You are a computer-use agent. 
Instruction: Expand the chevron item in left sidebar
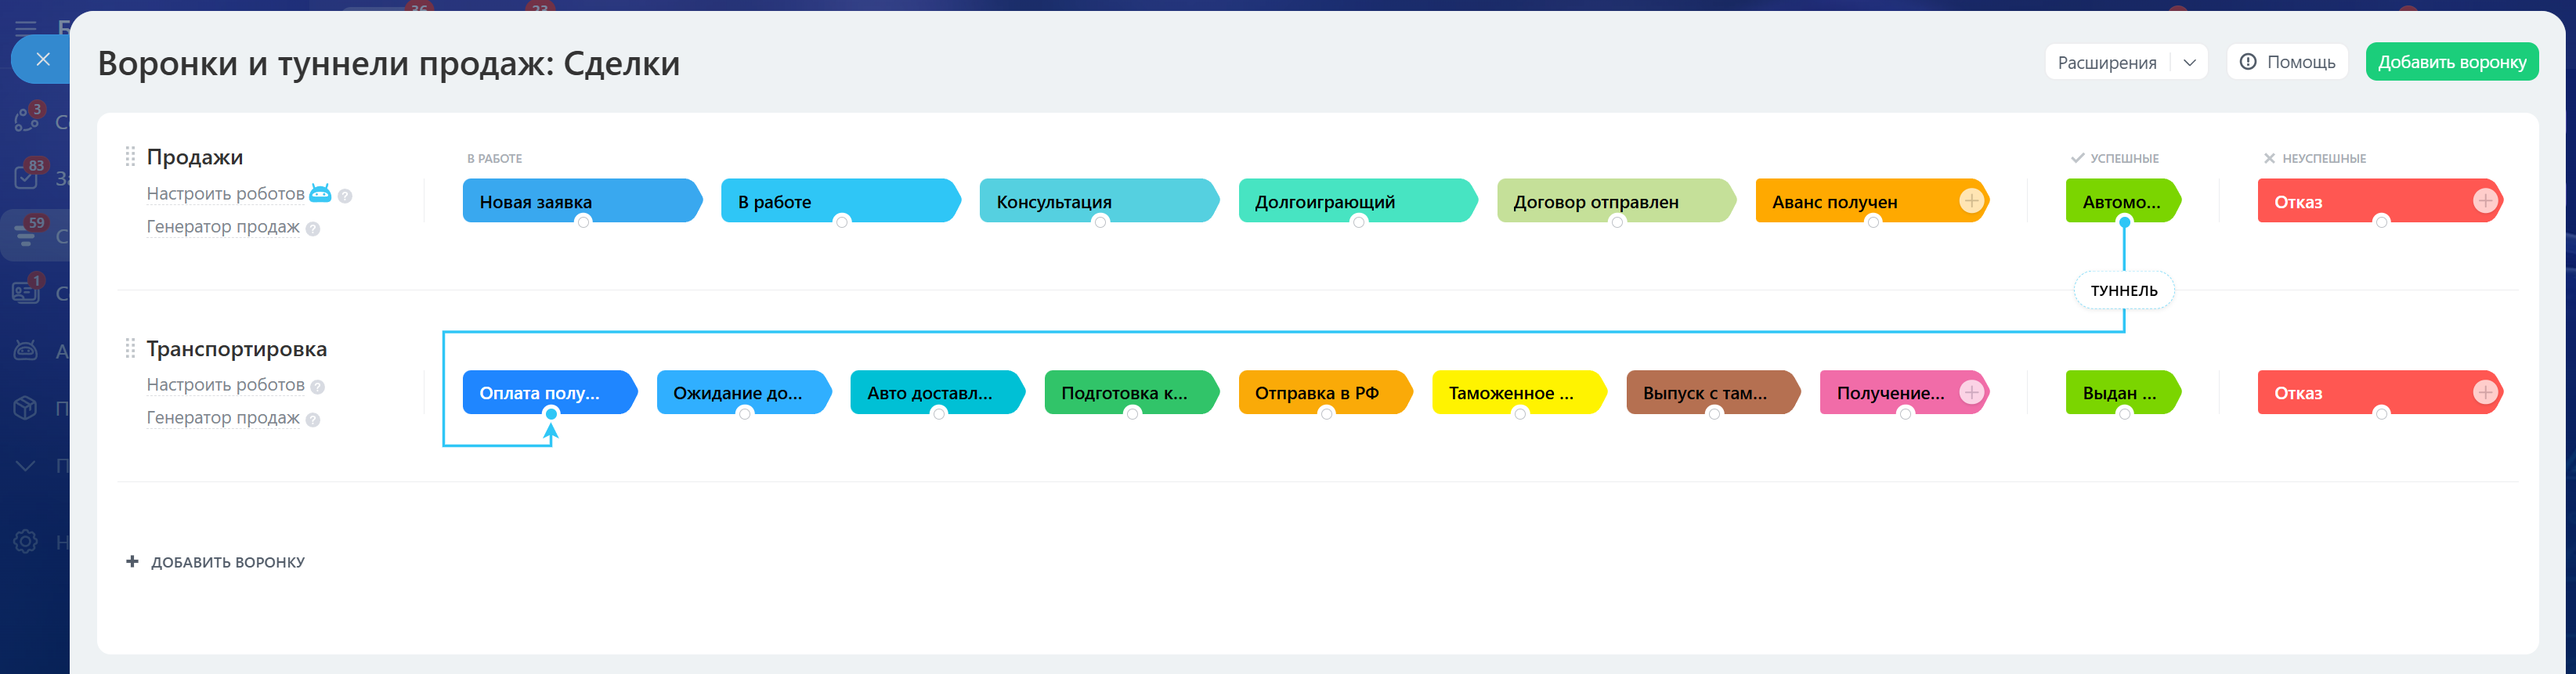click(26, 465)
